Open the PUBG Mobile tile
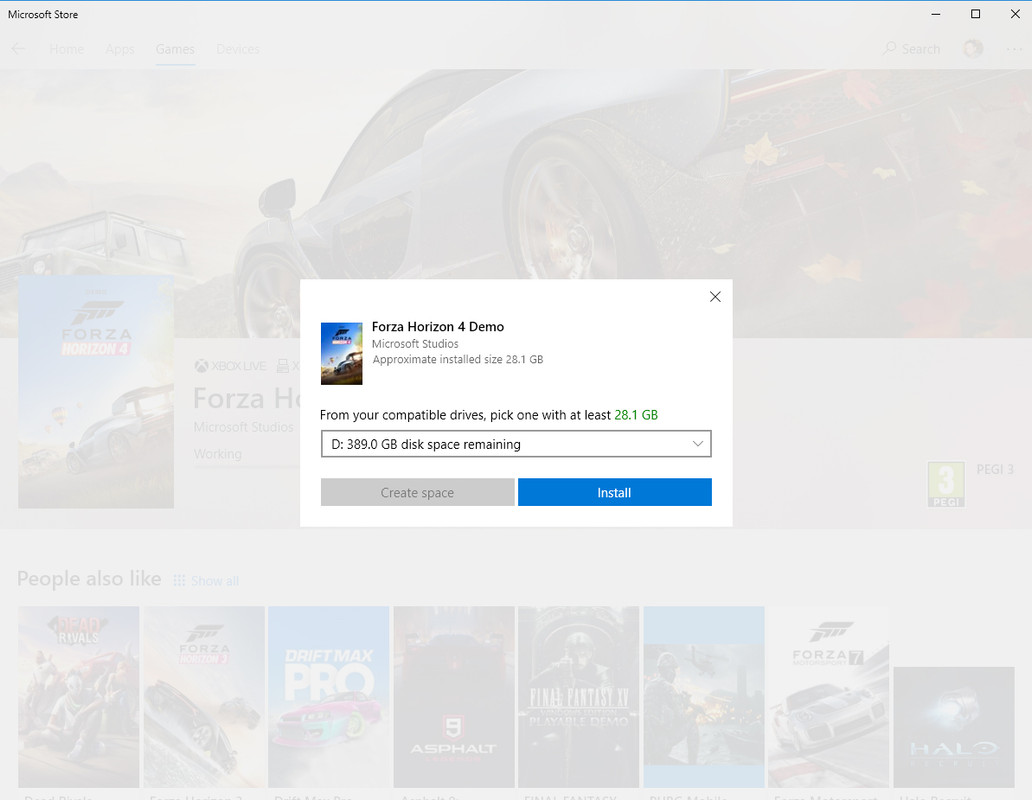Screen dimensions: 1032x800 coord(704,697)
